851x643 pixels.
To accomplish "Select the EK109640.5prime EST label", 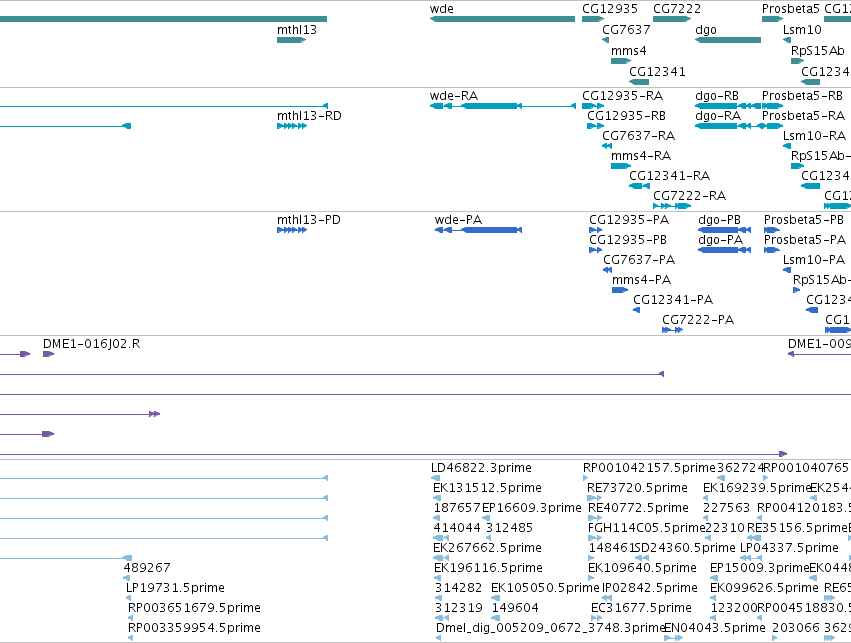I will click(642, 568).
